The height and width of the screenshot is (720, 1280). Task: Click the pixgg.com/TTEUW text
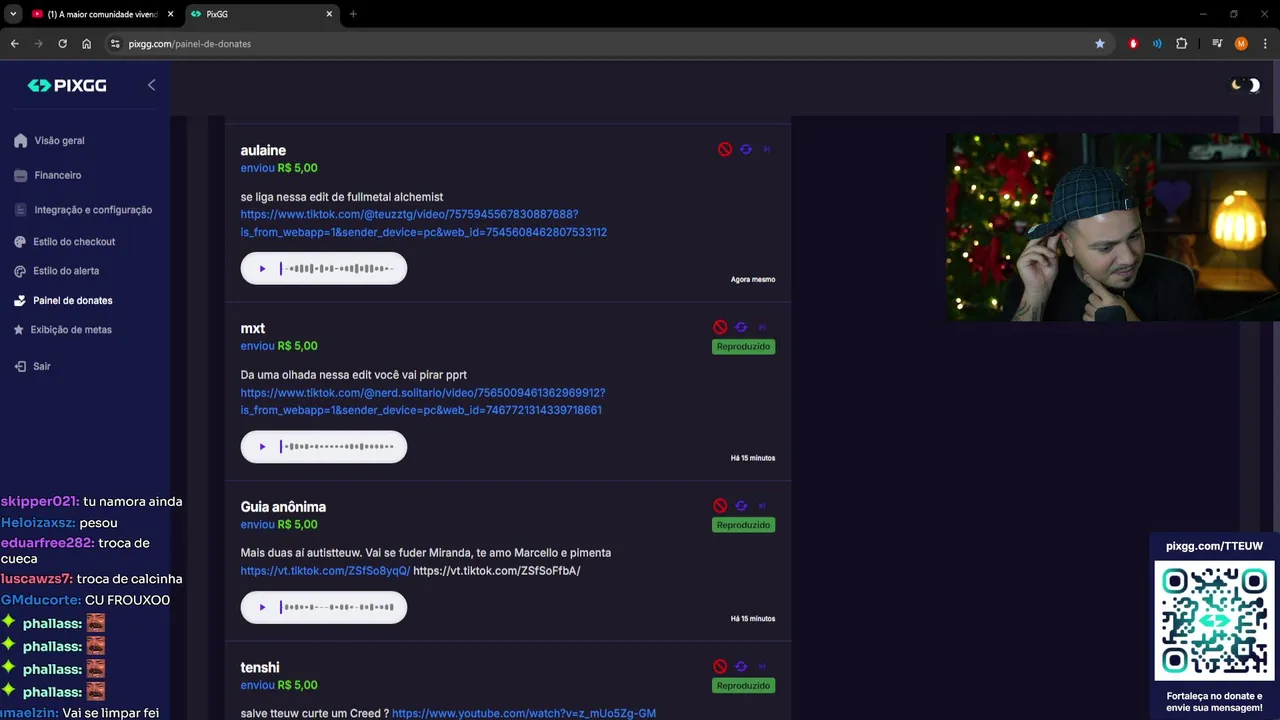click(1214, 546)
